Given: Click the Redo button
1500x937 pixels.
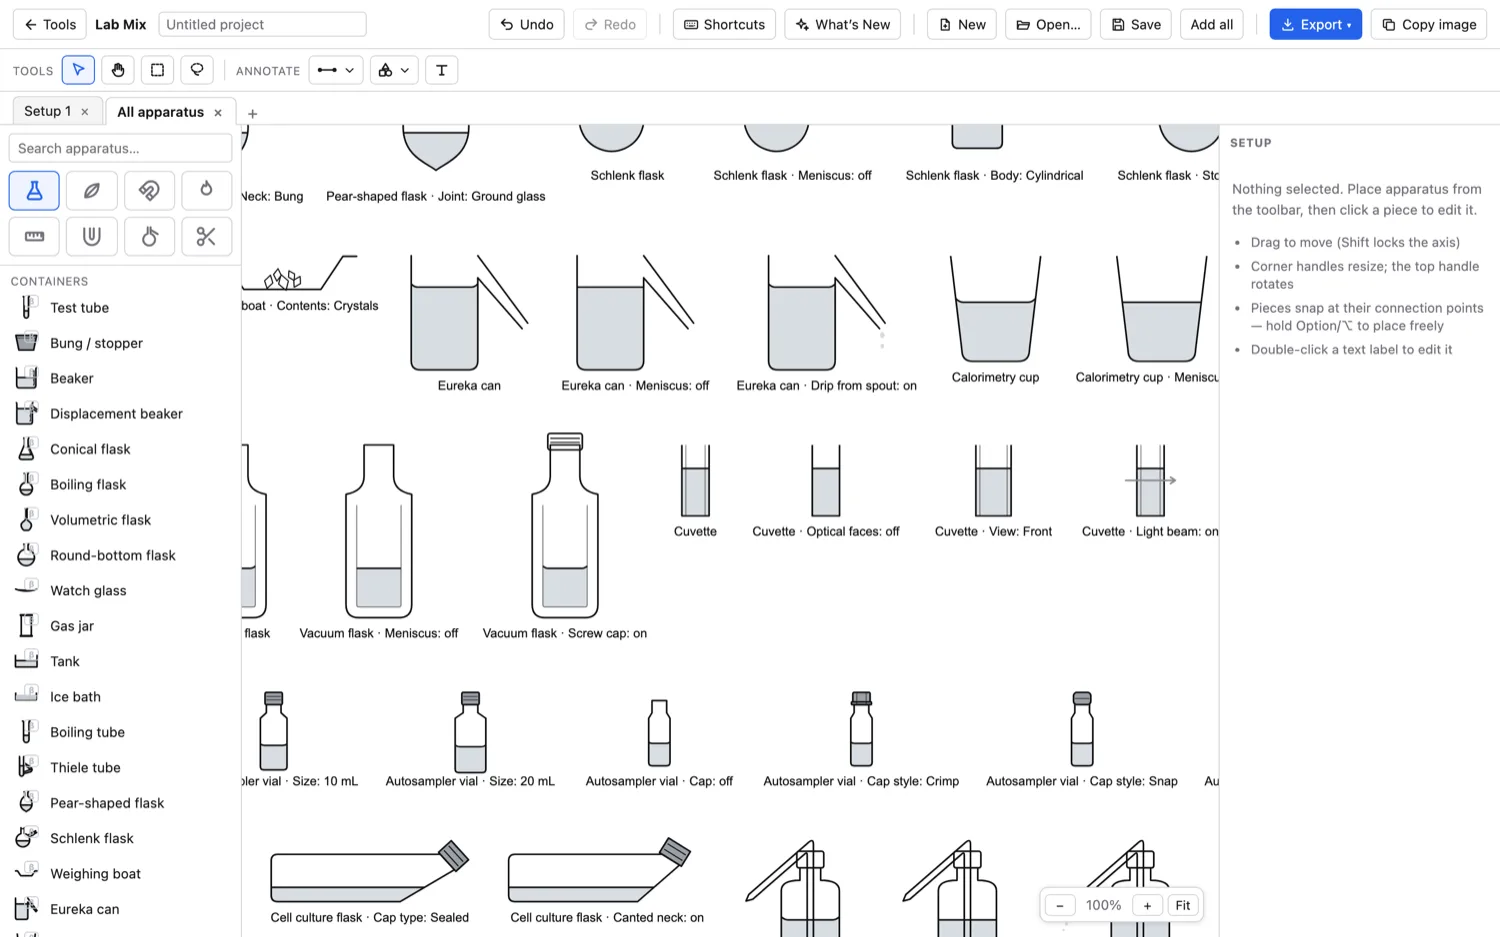Looking at the screenshot, I should 609,24.
